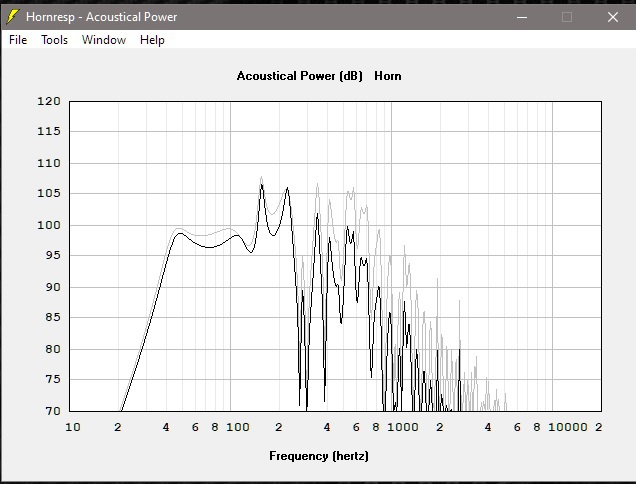The image size is (636, 484).
Task: Click the 'Acoustical Power (dB)' chart title
Action: pos(299,76)
